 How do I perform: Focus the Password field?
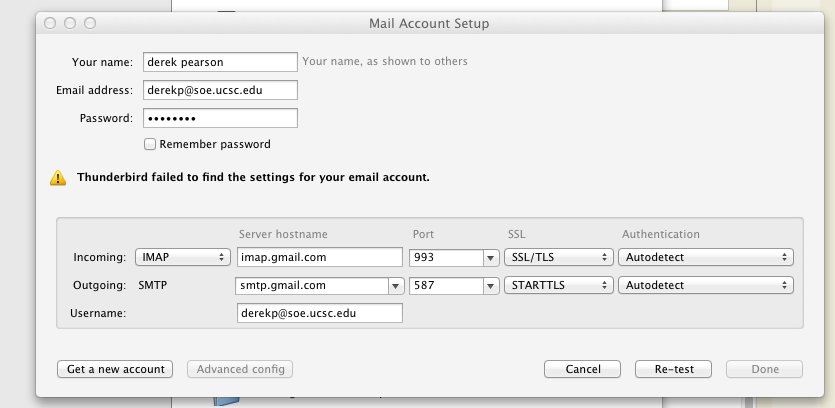coord(220,118)
